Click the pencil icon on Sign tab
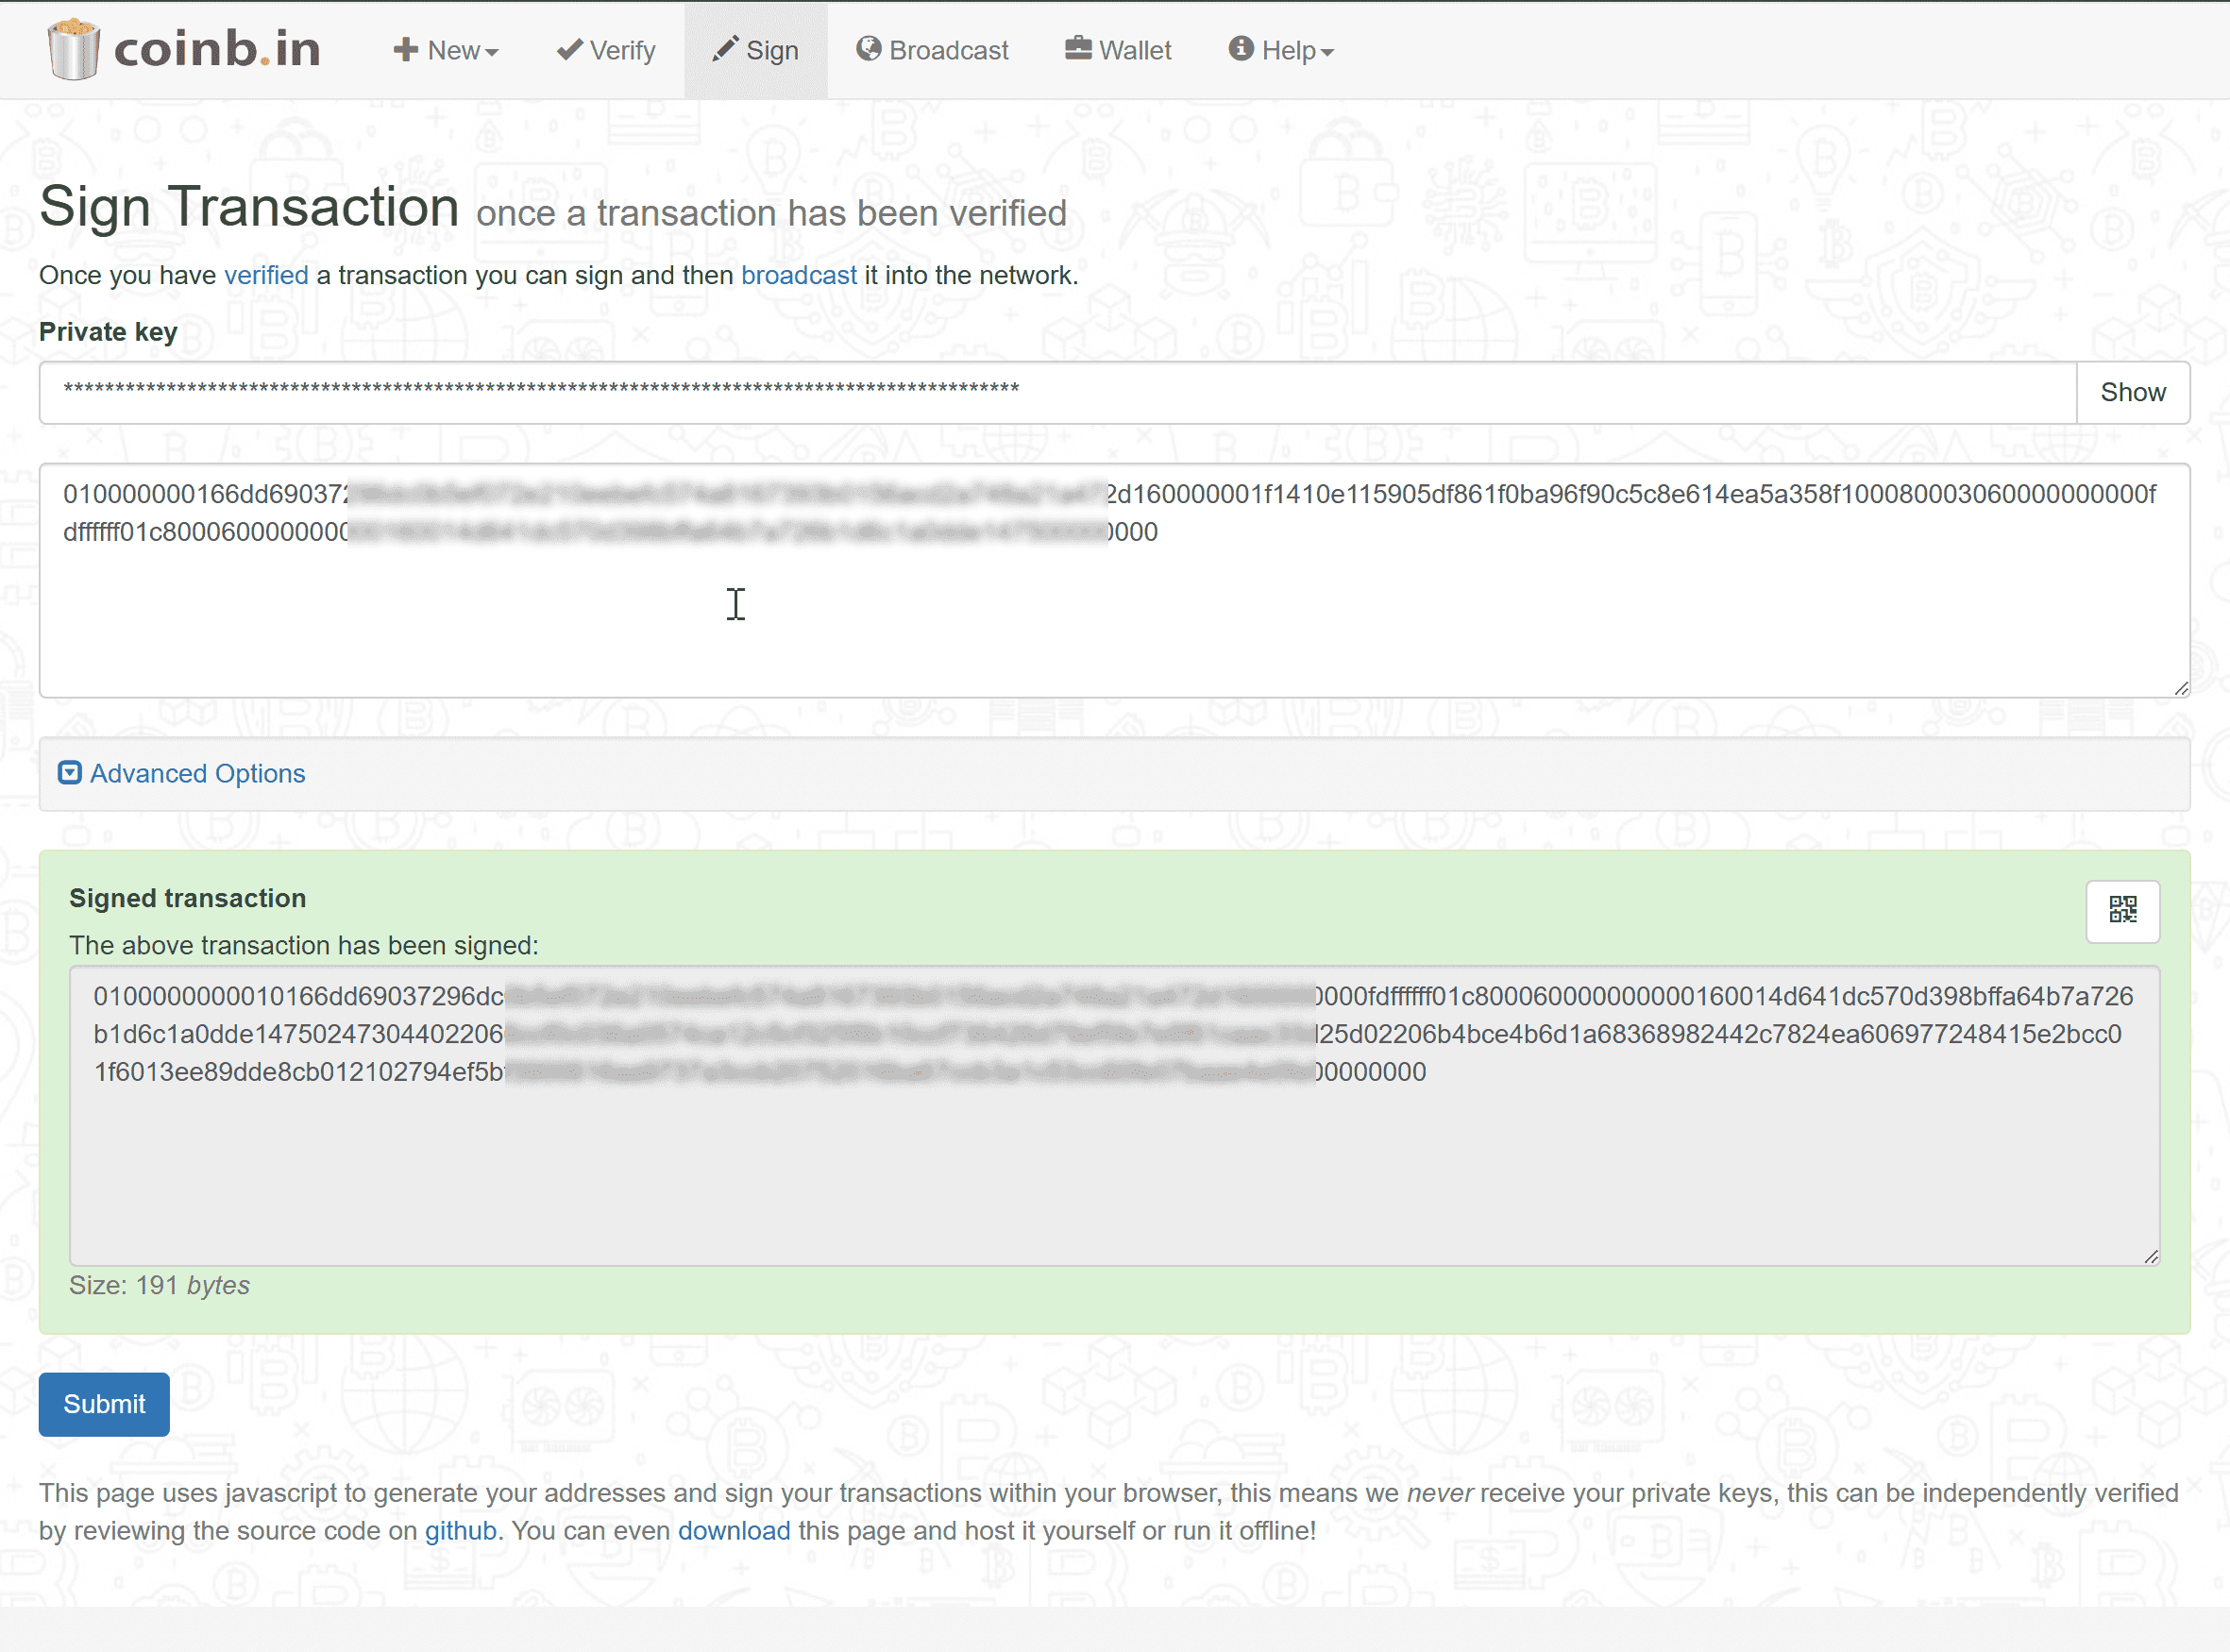This screenshot has width=2230, height=1652. [x=725, y=49]
